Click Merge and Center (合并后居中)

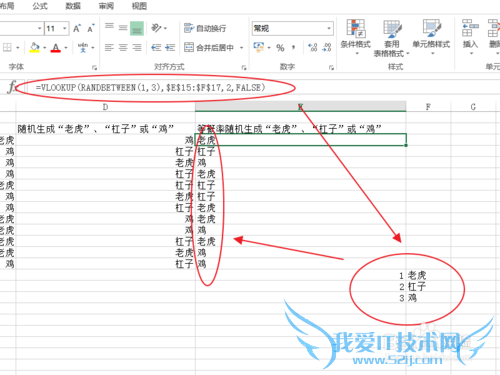[209, 48]
